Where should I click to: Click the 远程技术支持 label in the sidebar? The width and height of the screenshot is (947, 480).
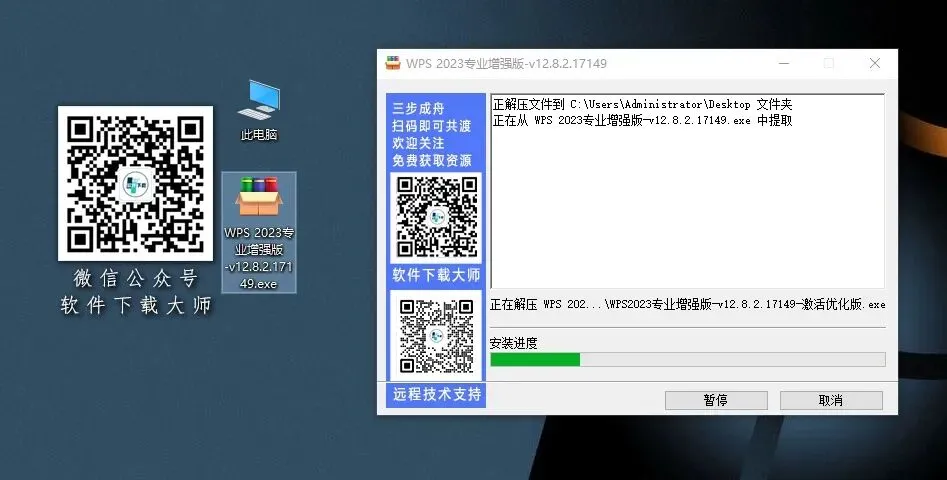437,394
